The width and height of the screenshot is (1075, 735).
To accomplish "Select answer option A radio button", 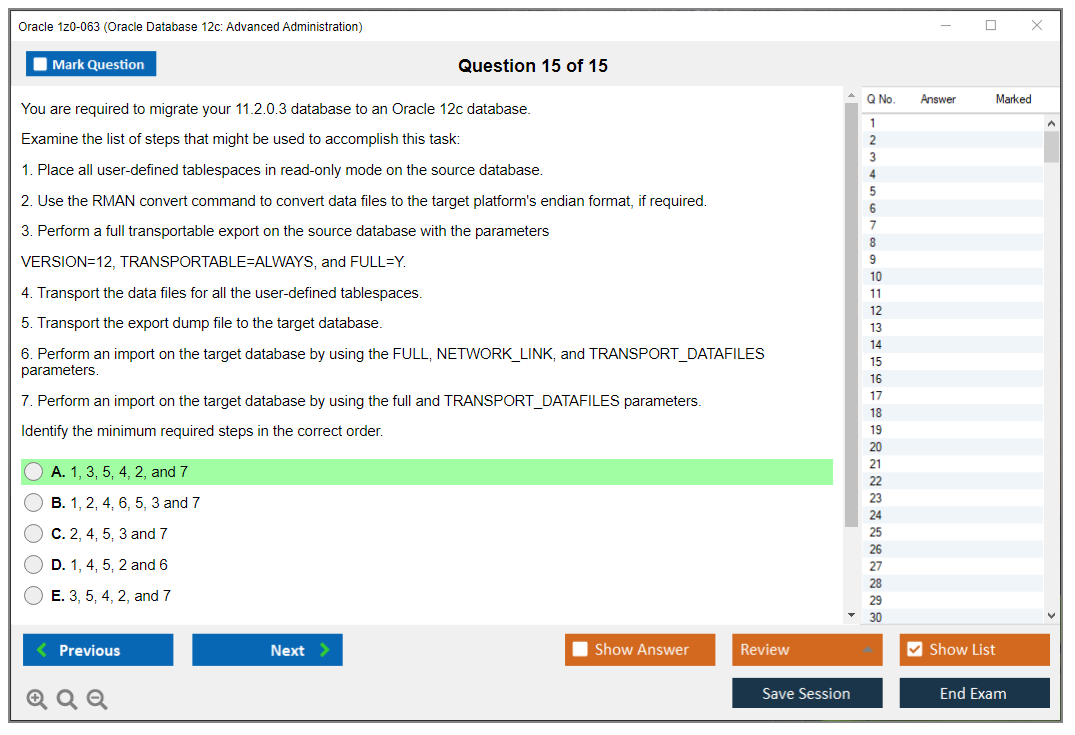I will pyautogui.click(x=34, y=472).
